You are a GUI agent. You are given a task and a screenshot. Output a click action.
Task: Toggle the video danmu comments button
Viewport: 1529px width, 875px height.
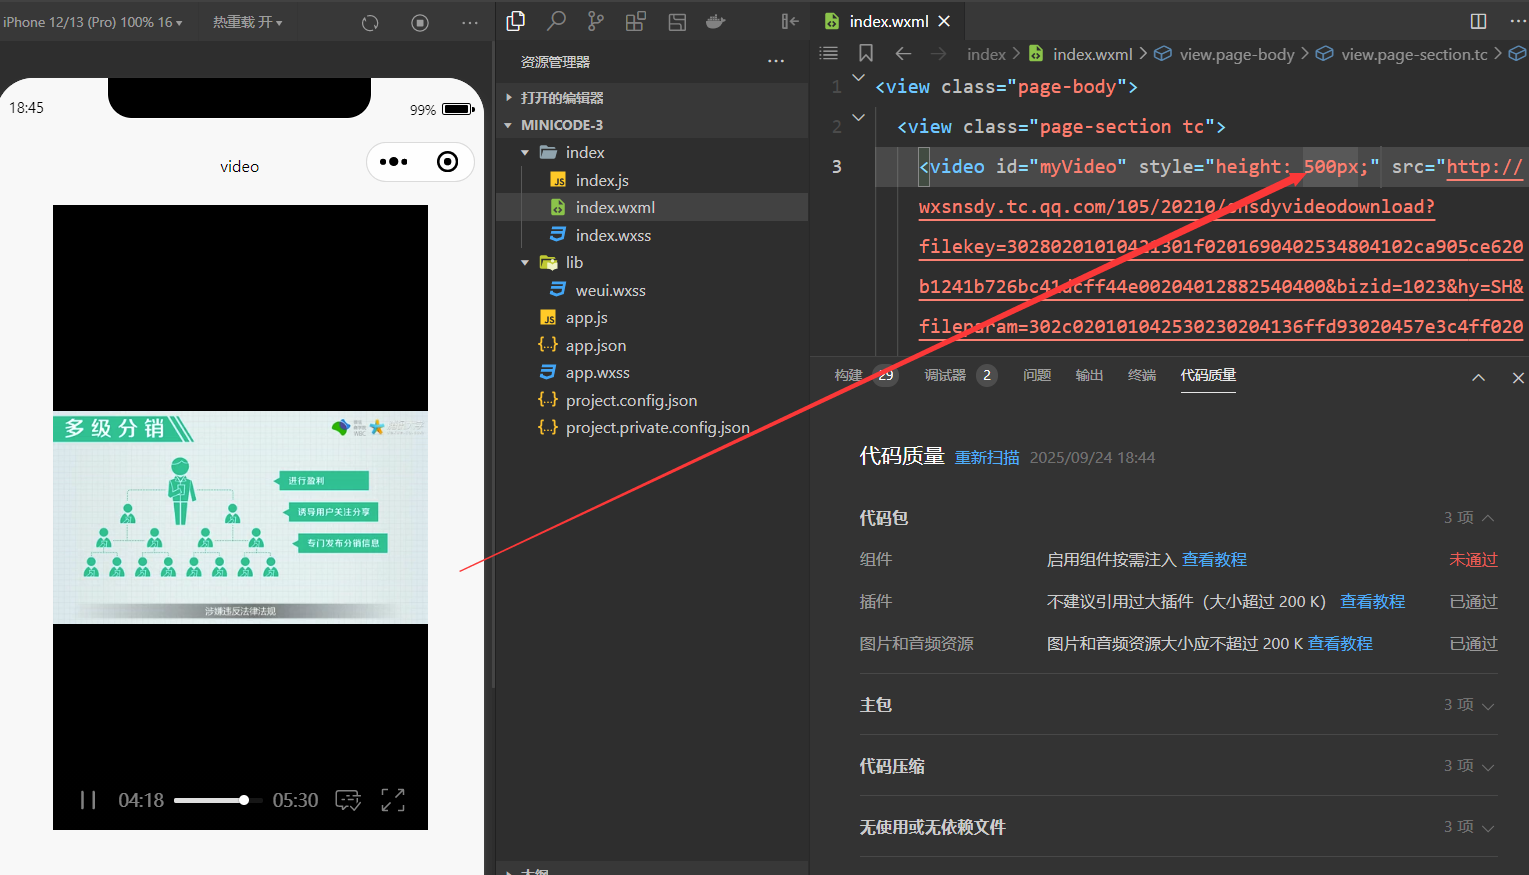pyautogui.click(x=348, y=800)
